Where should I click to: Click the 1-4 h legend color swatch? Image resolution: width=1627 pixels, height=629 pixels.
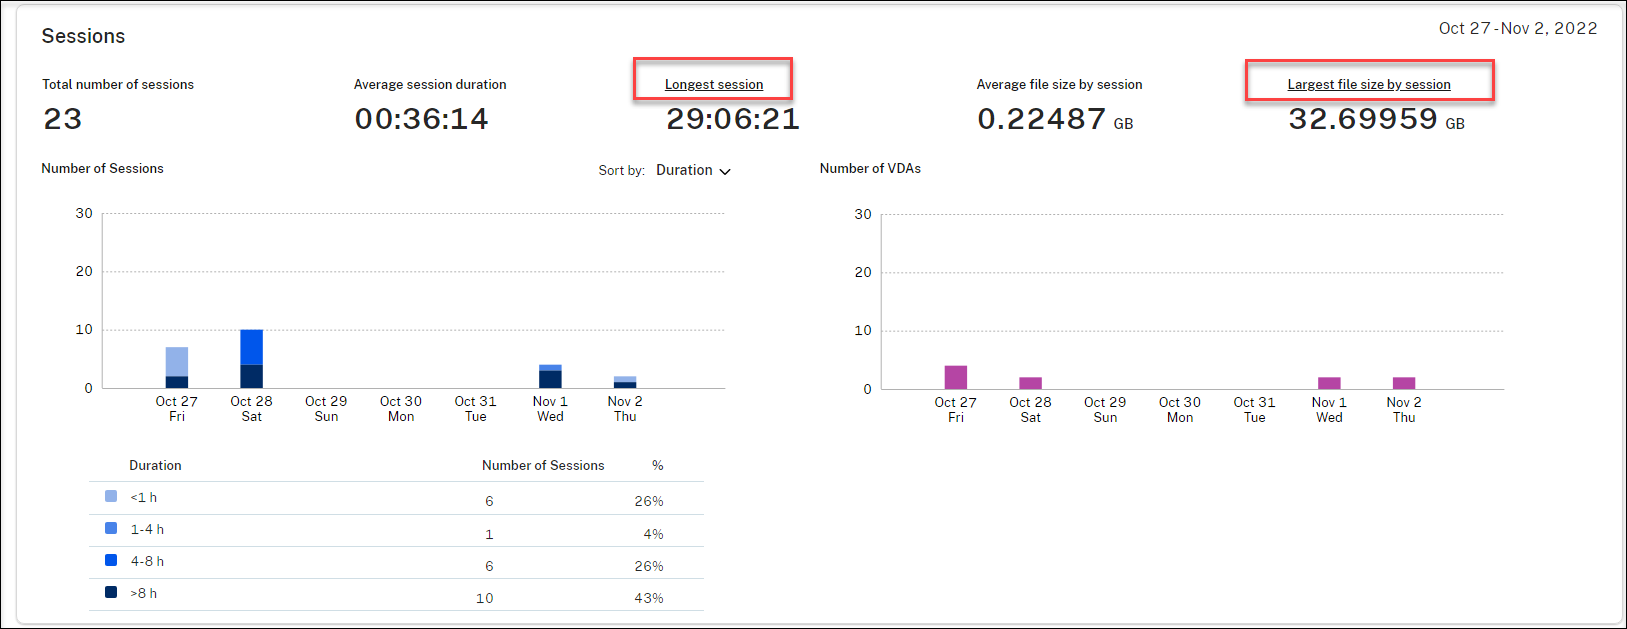[x=111, y=528]
